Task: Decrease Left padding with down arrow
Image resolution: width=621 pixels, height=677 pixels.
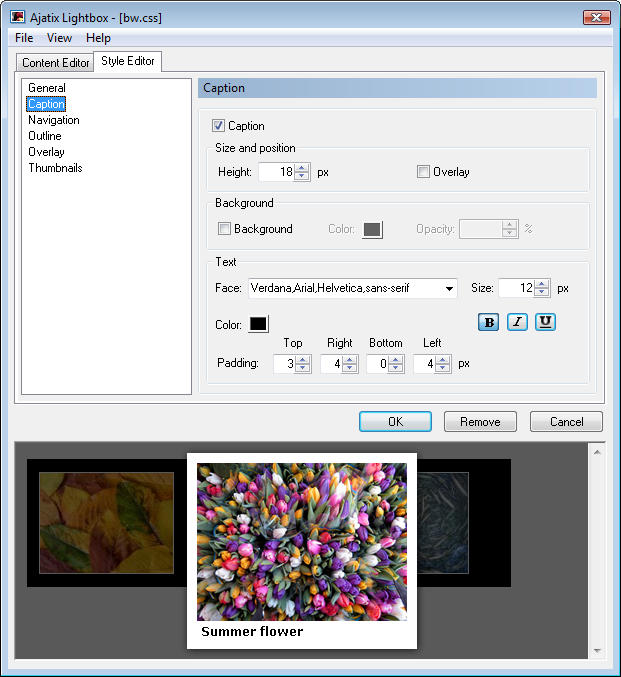Action: pyautogui.click(x=443, y=368)
